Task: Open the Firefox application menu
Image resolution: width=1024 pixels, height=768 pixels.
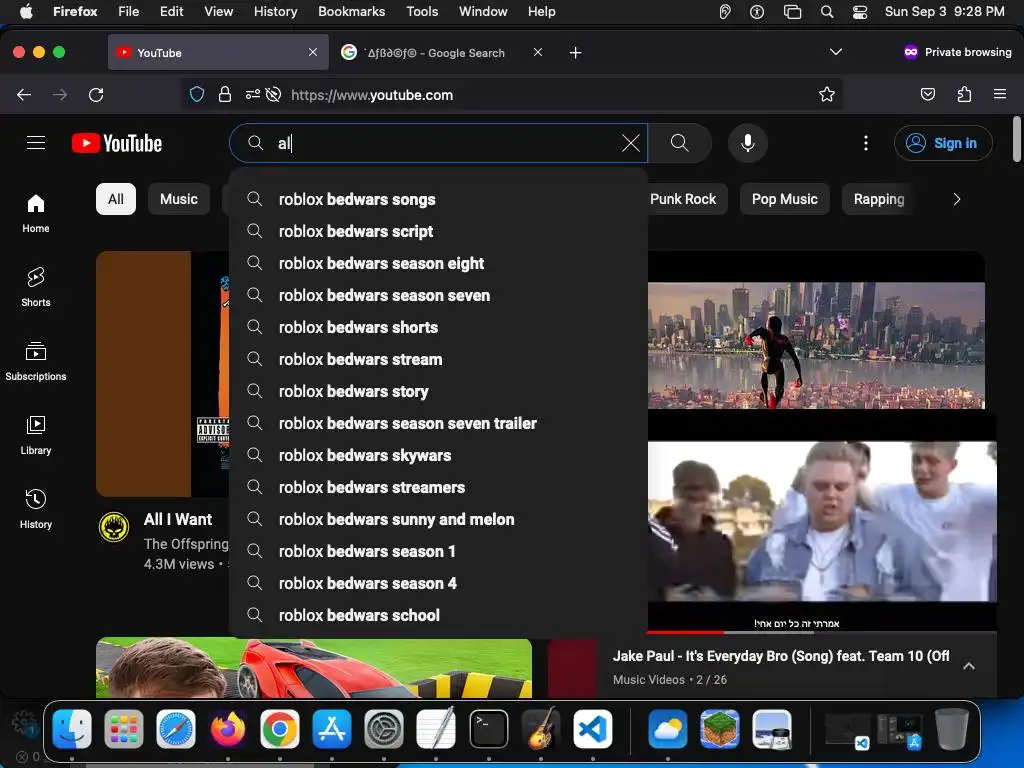Action: coord(1000,95)
